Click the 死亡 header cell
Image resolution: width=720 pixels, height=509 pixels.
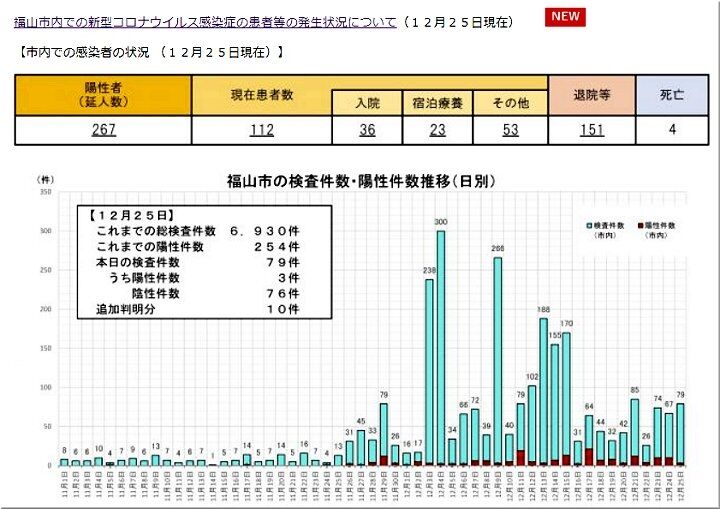coord(672,95)
